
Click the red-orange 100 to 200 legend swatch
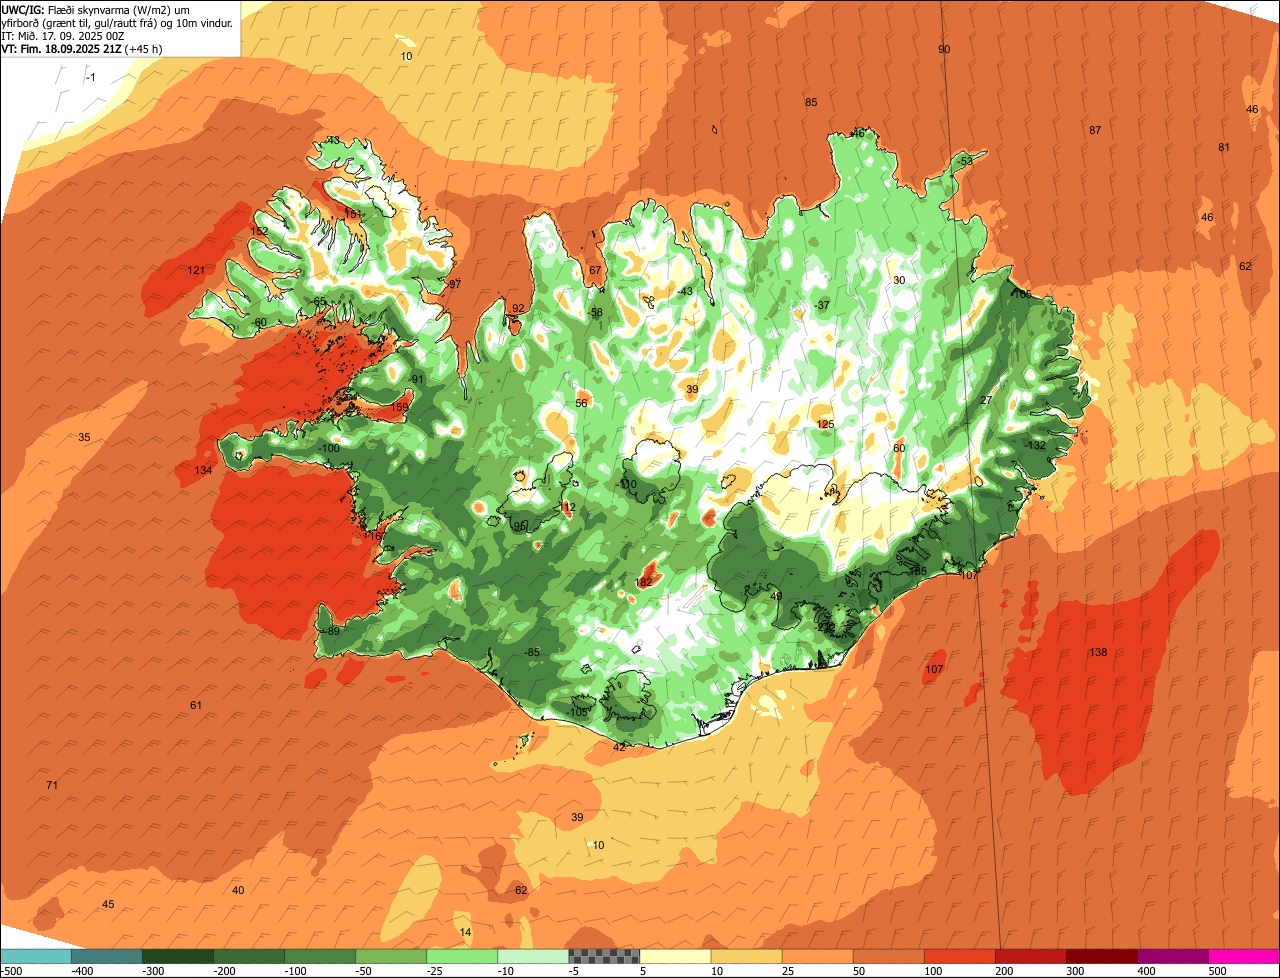click(x=958, y=956)
